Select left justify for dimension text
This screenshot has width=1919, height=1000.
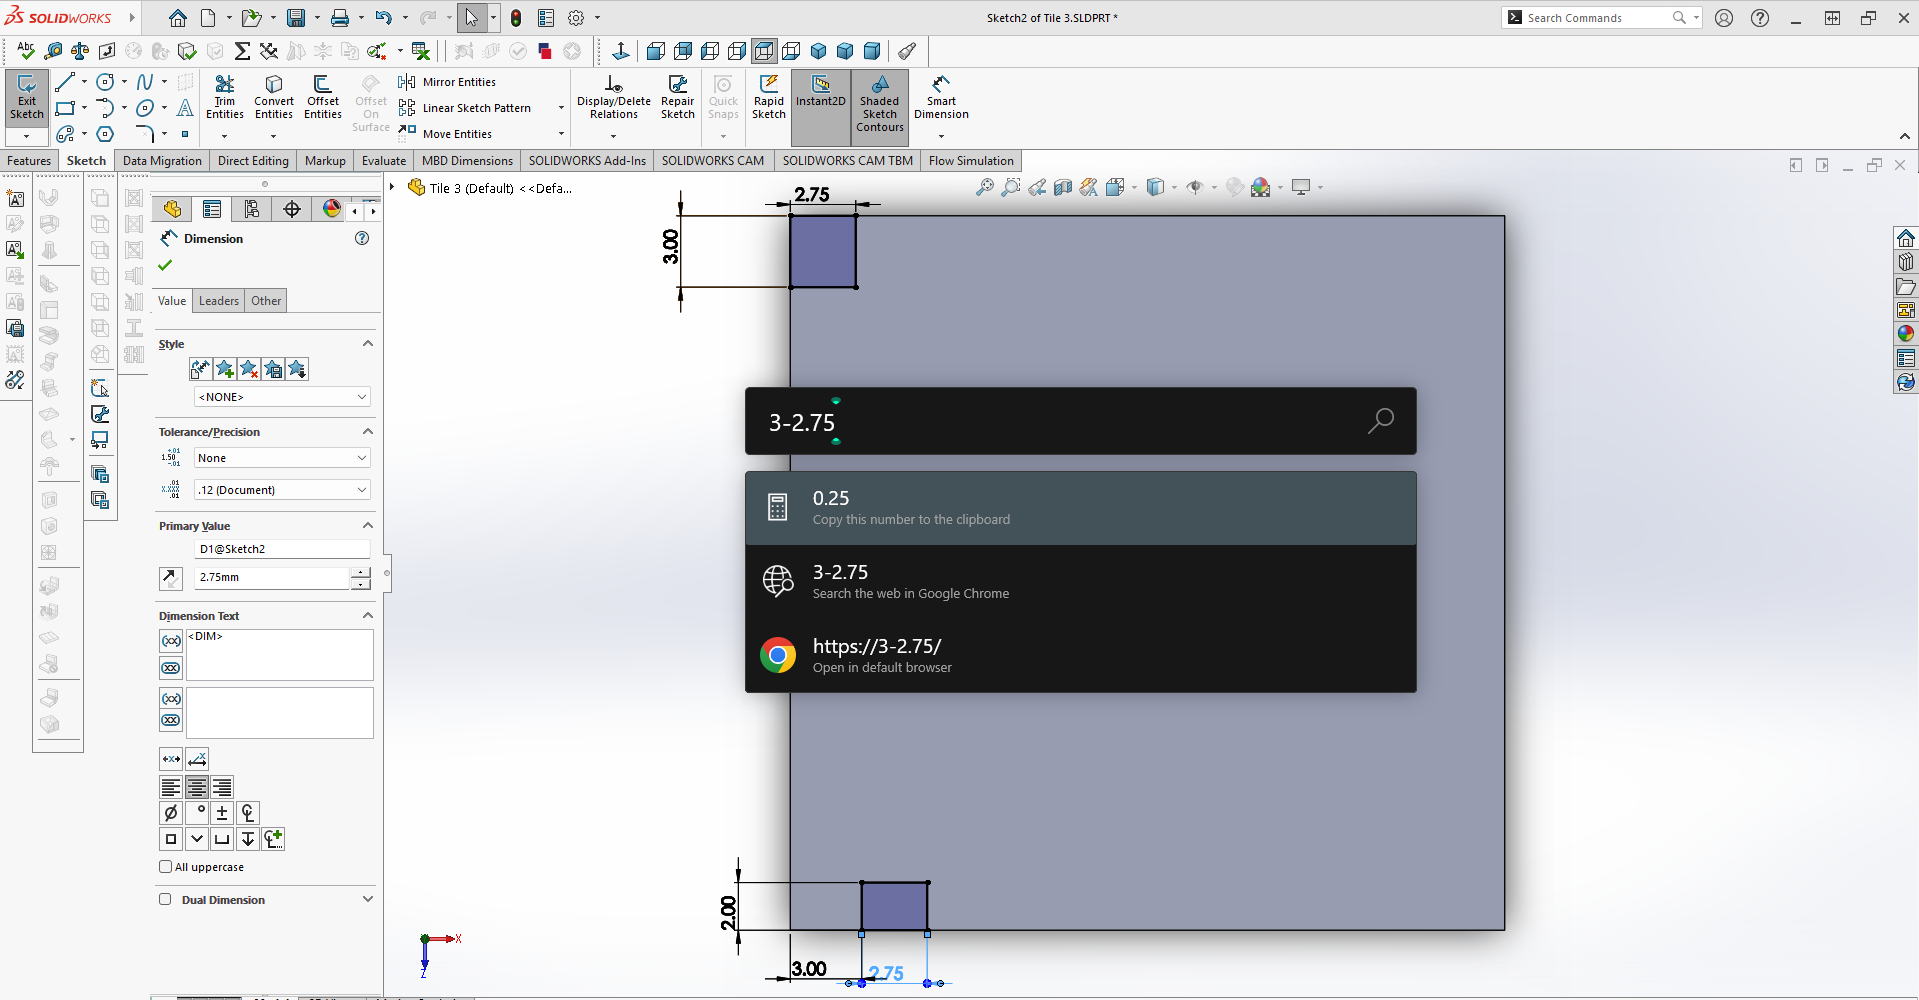(x=171, y=787)
